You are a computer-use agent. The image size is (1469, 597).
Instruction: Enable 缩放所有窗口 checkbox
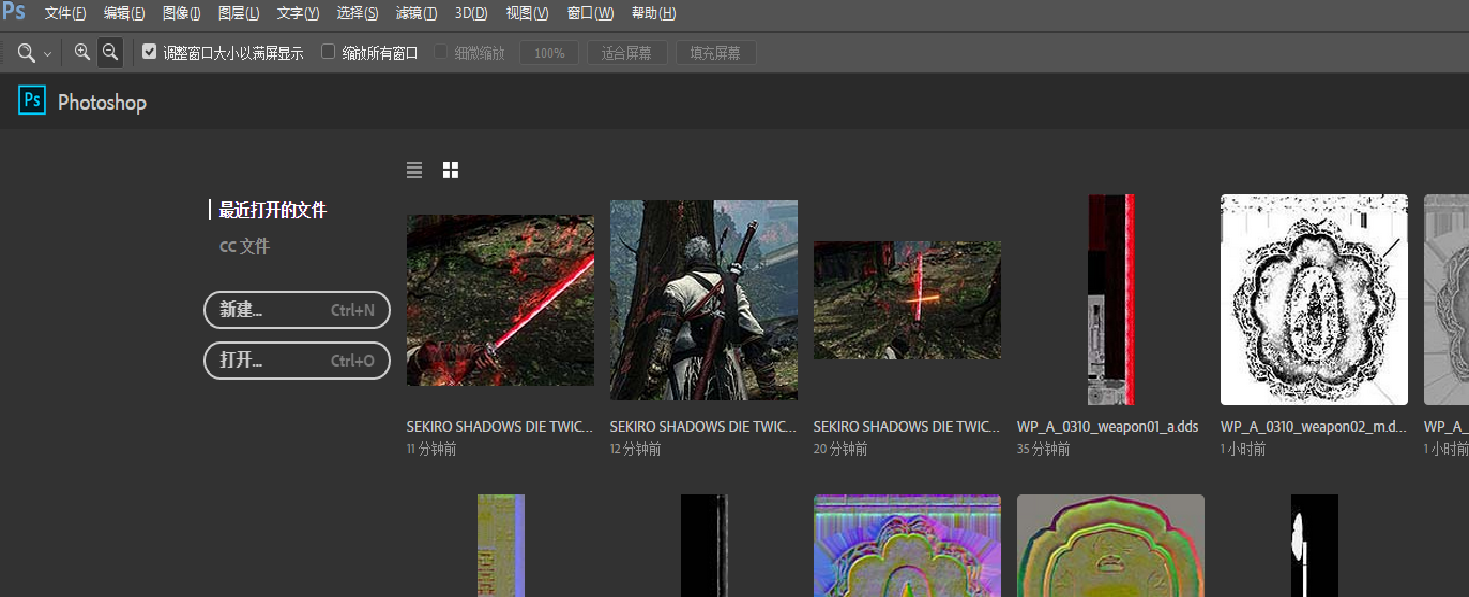(328, 52)
